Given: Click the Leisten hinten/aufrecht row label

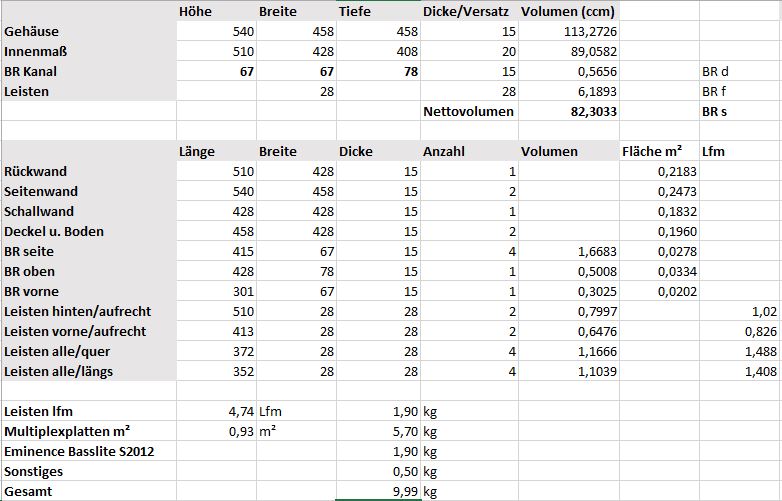Looking at the screenshot, I should click(x=89, y=311).
